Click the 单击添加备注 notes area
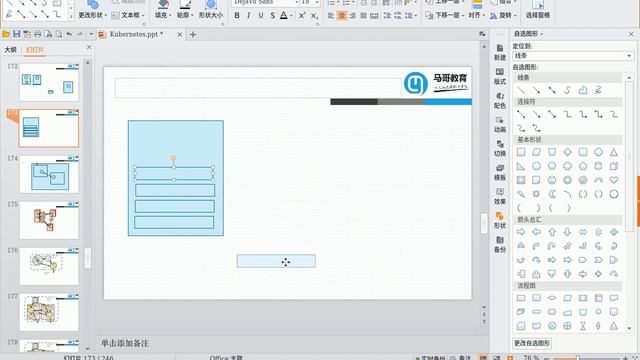The height and width of the screenshot is (360, 640). [x=125, y=343]
